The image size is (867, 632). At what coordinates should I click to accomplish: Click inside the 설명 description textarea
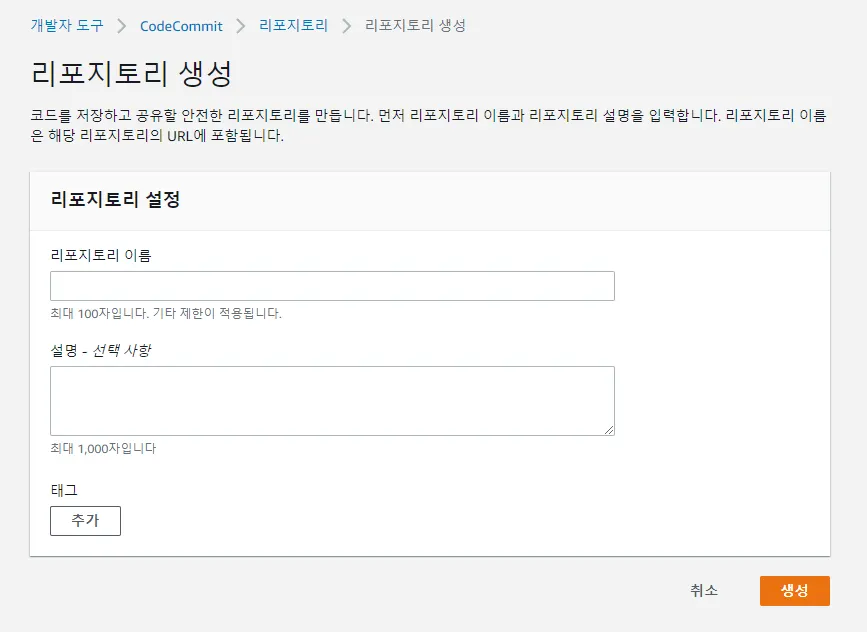coord(332,400)
